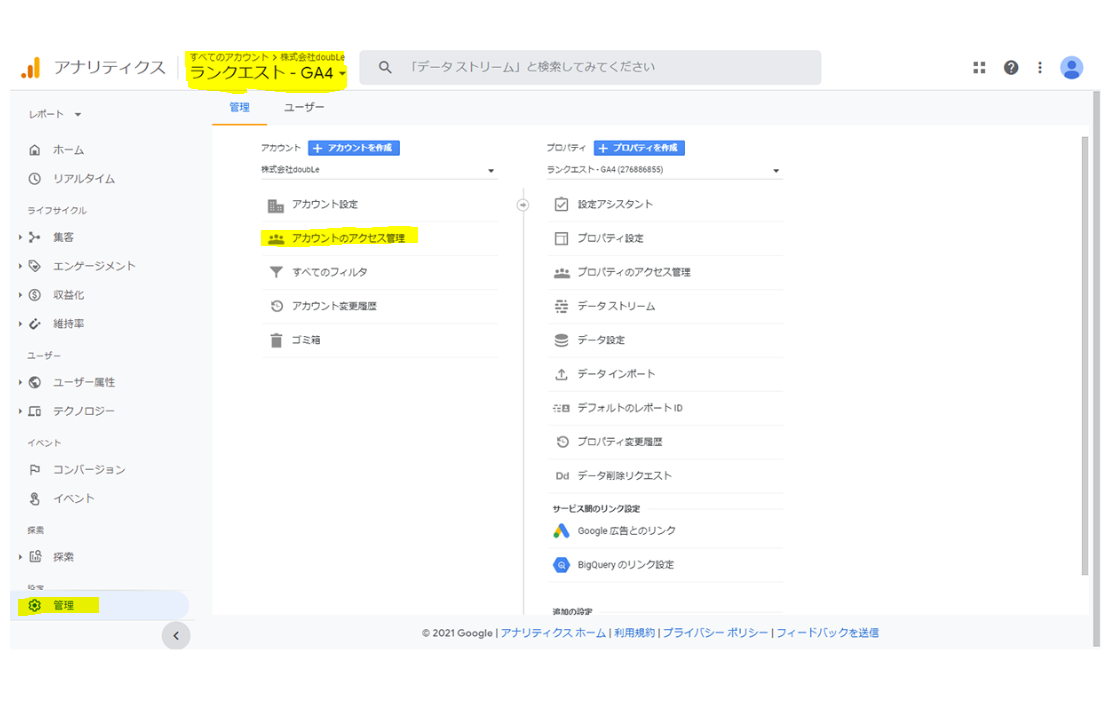Screen dimensions: 1112x724
Task: Click the プライバシー ポリシー footer link
Action: coord(715,633)
